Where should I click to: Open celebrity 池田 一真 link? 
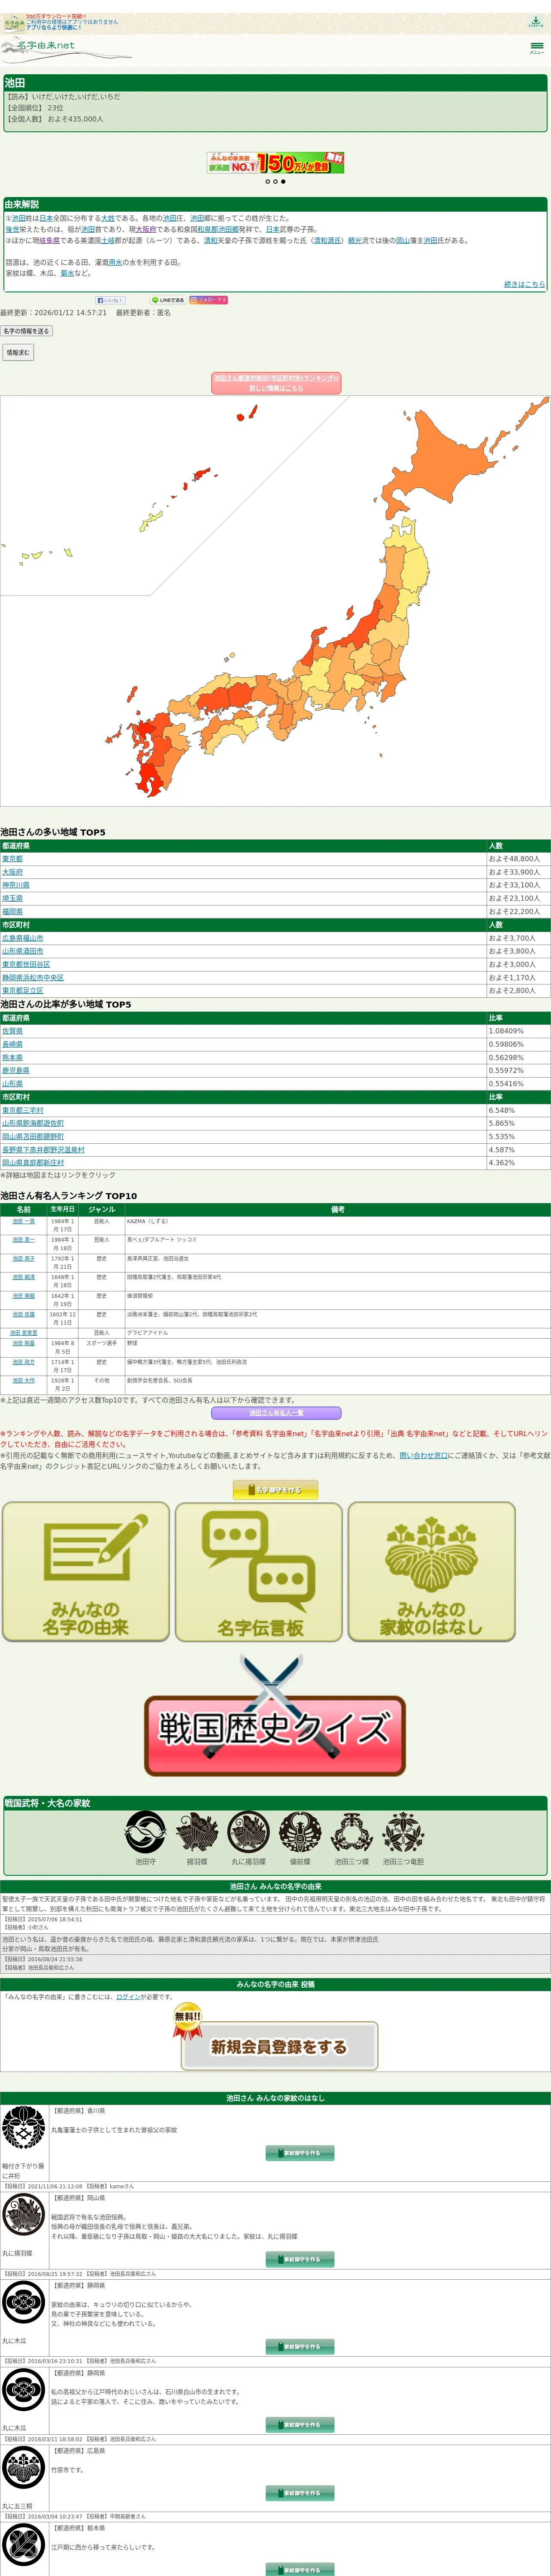pyautogui.click(x=24, y=1221)
